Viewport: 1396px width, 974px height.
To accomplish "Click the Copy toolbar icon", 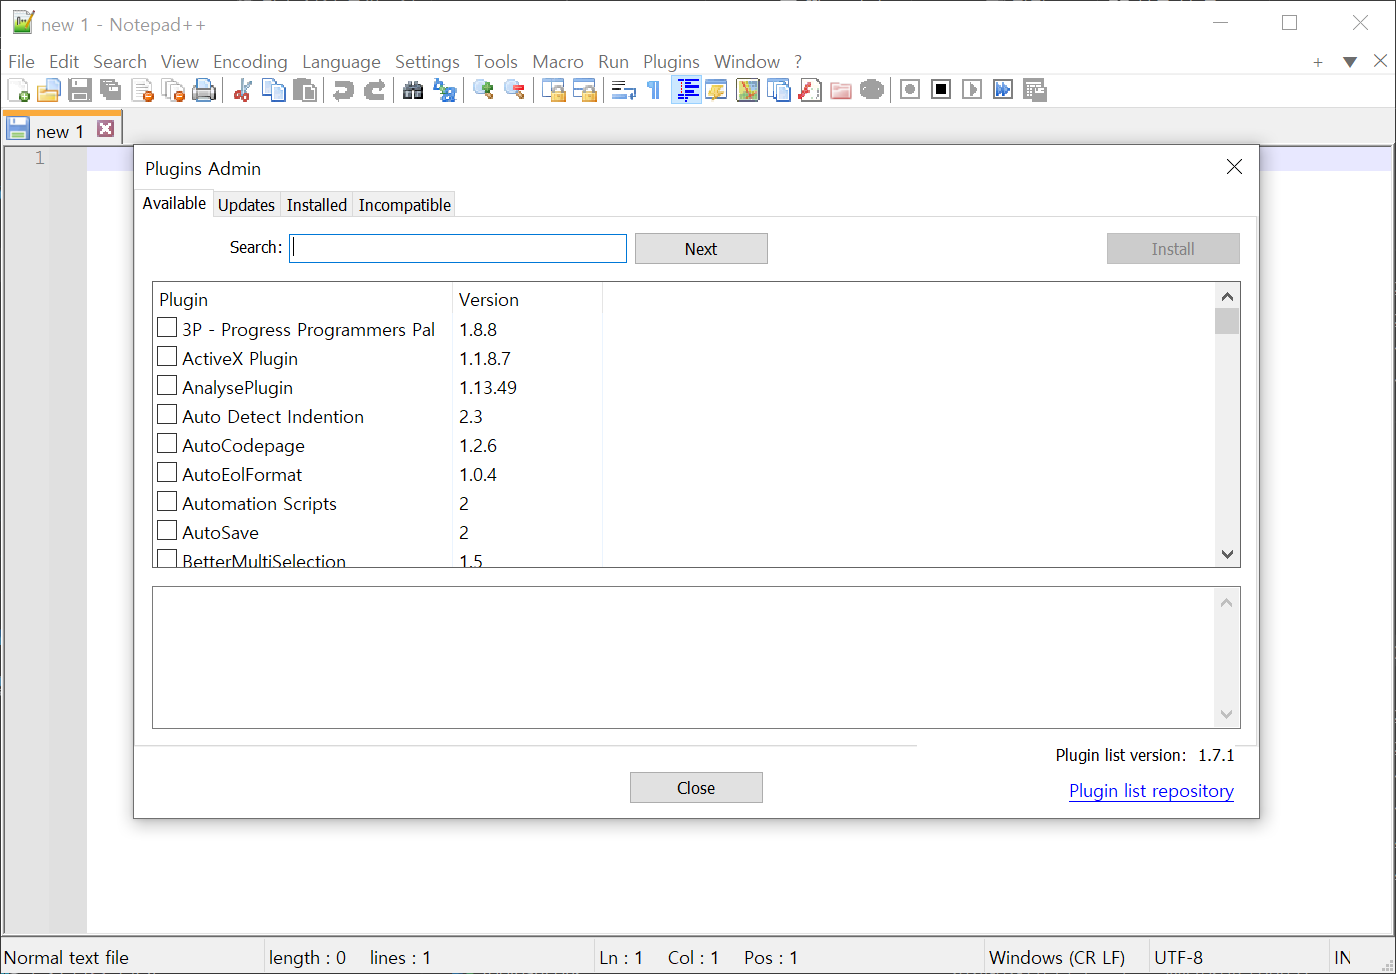I will 273,90.
